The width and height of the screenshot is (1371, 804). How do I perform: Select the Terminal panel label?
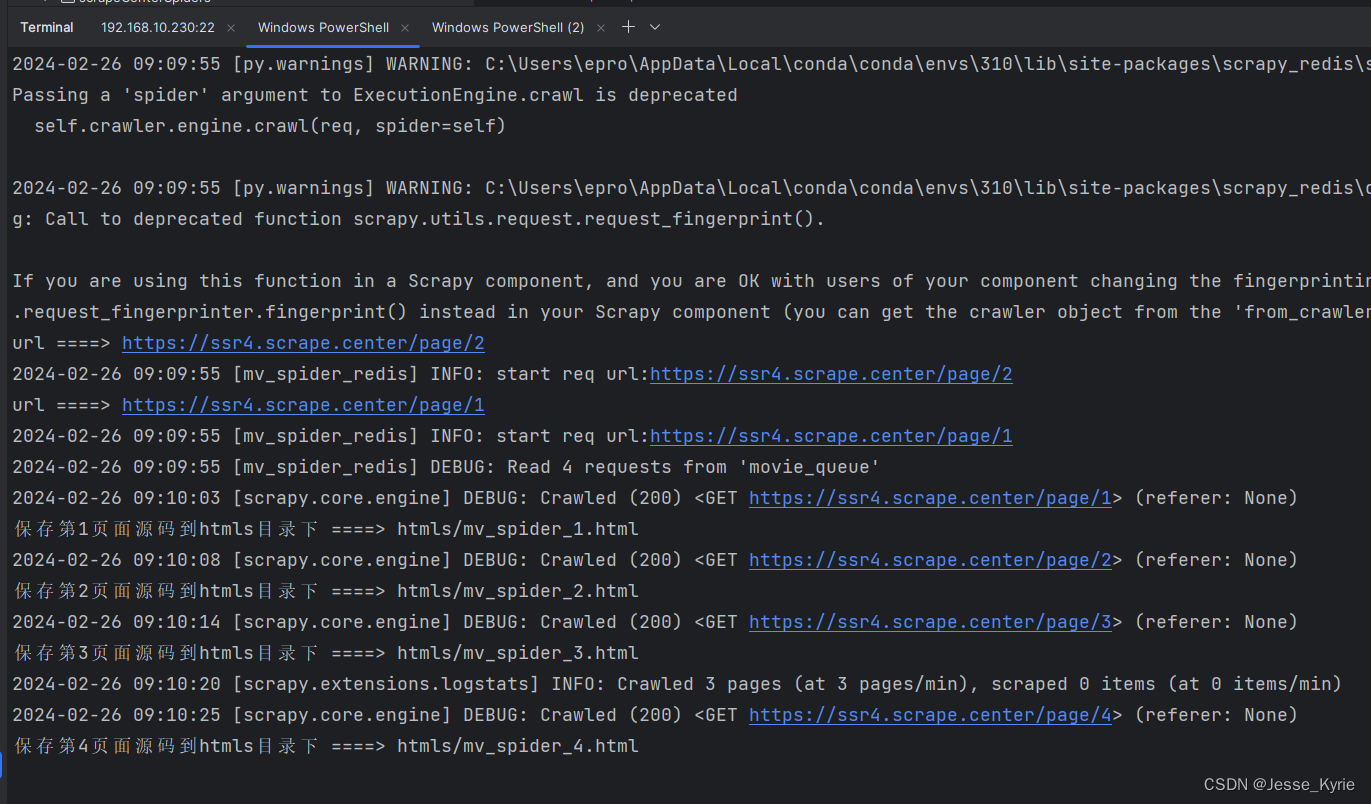coord(47,27)
